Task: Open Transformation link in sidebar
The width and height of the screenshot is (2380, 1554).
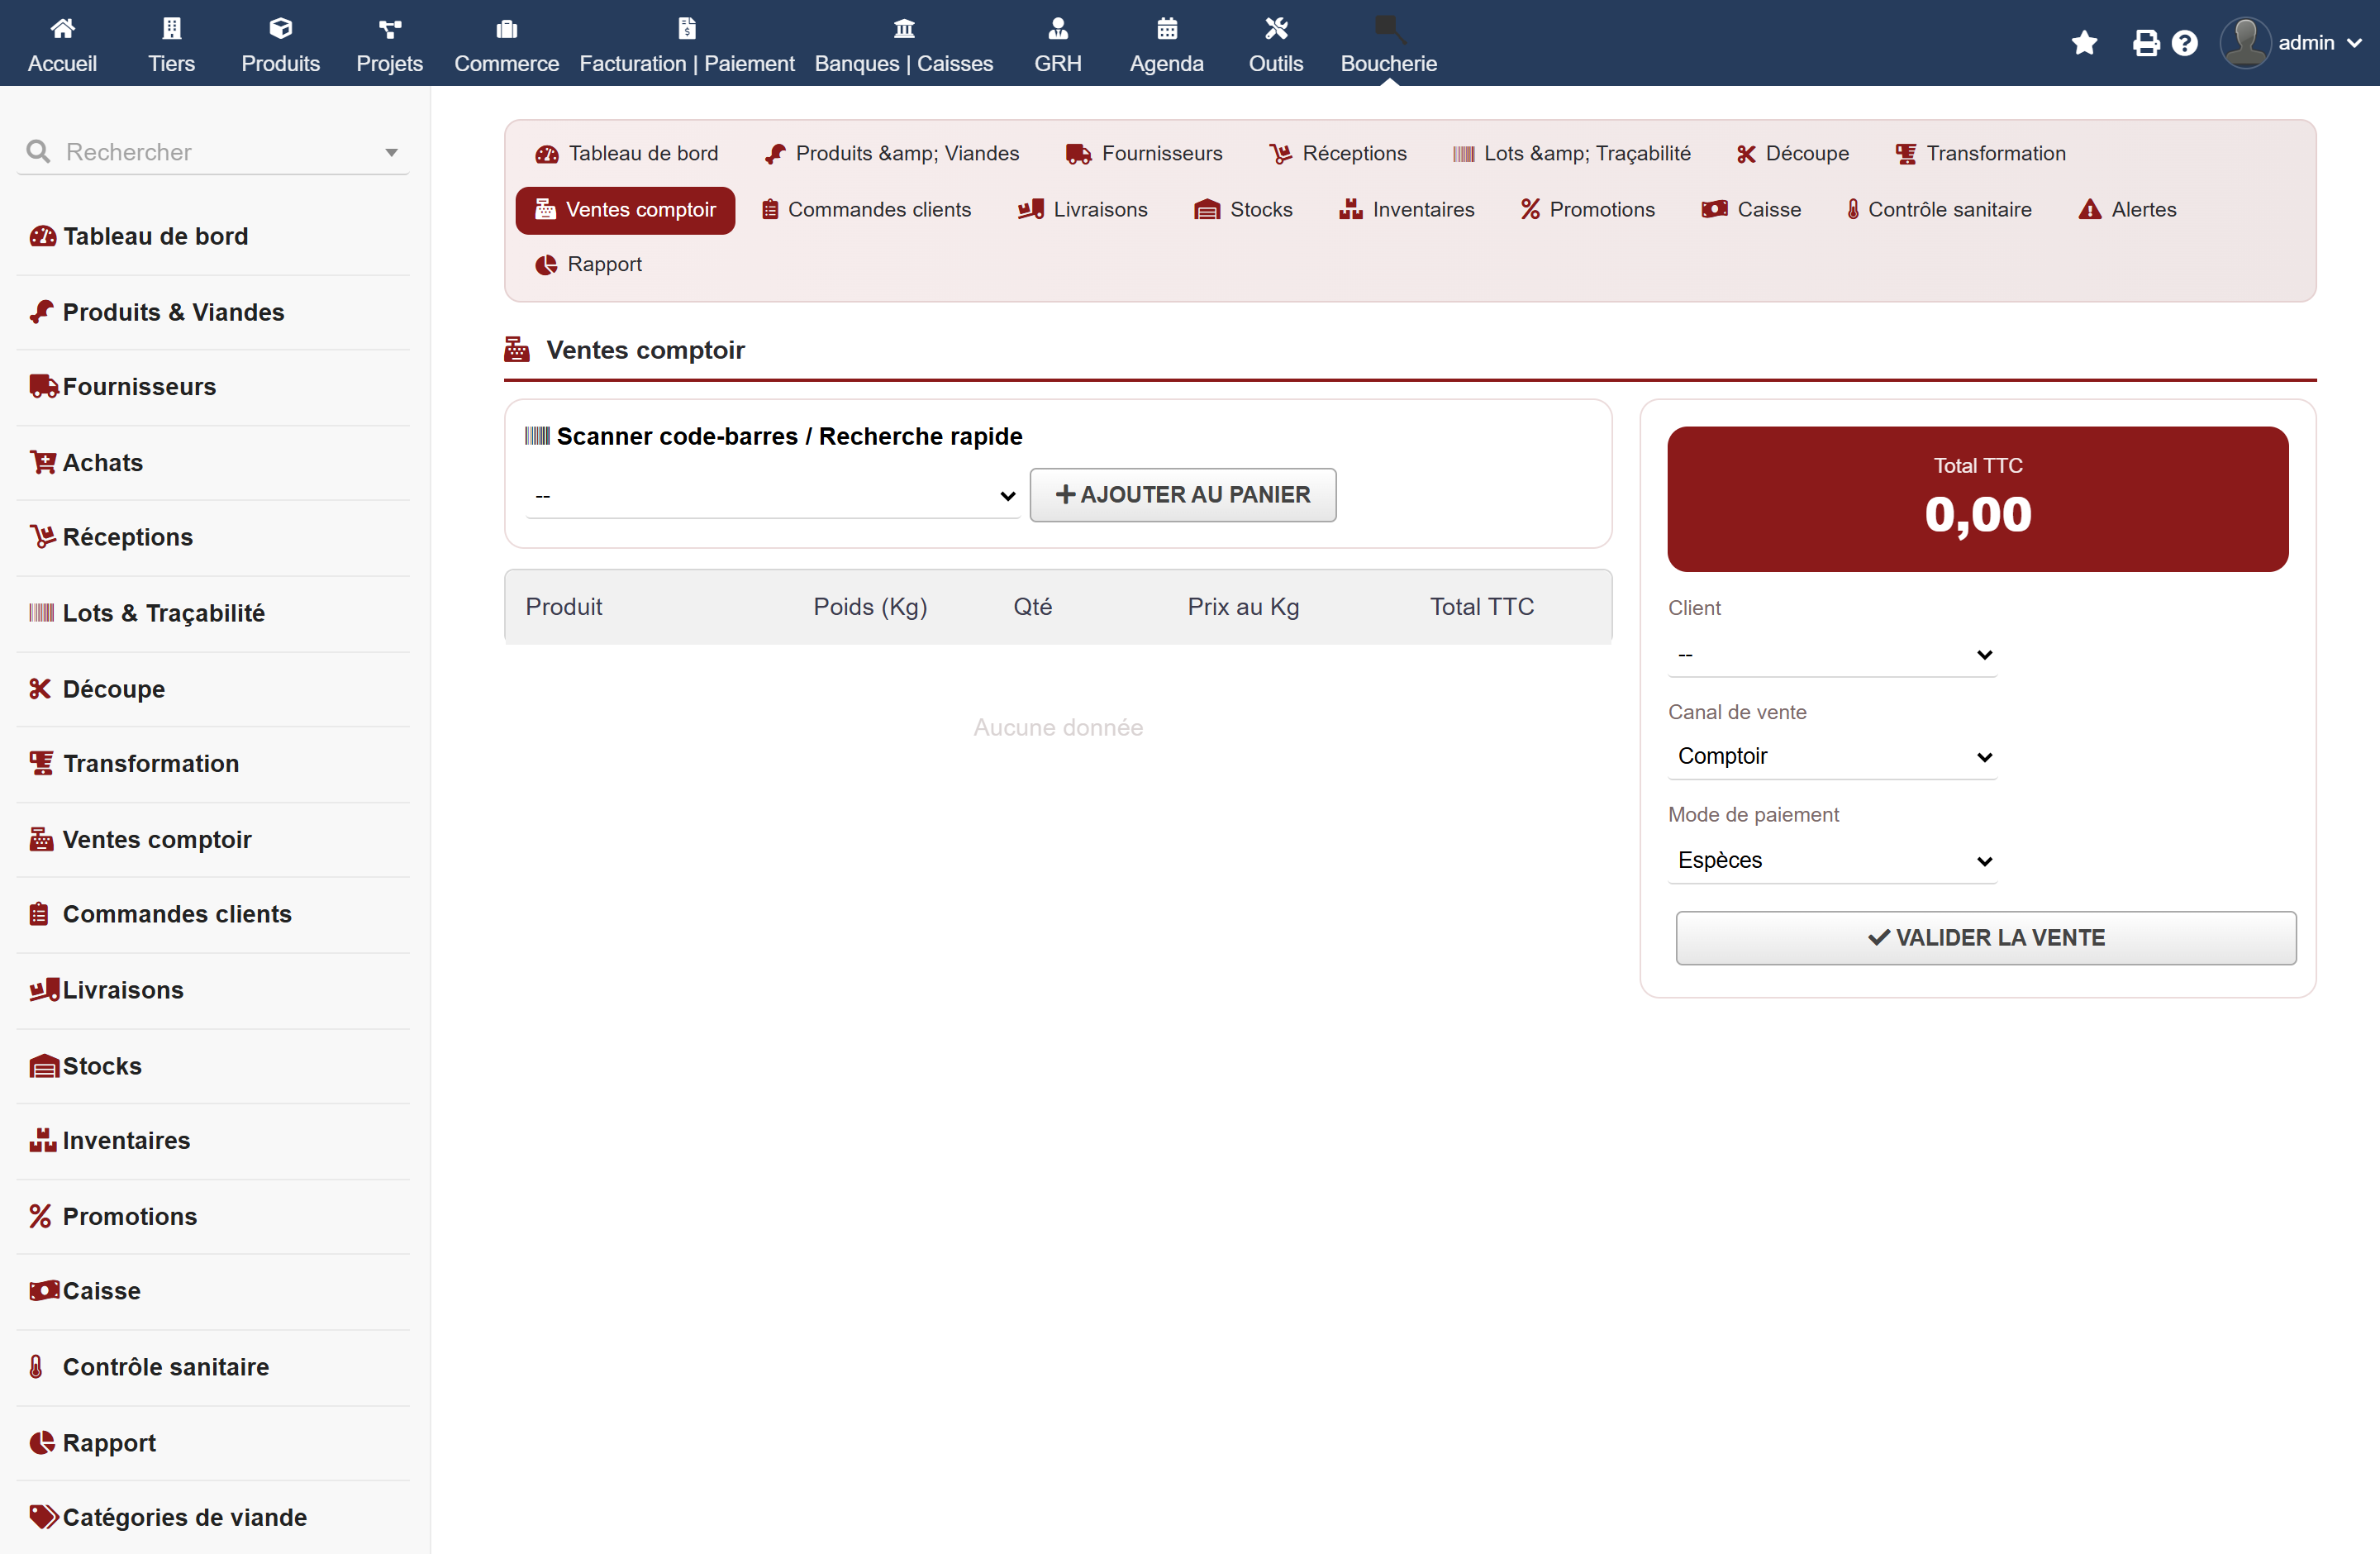Action: (x=151, y=763)
